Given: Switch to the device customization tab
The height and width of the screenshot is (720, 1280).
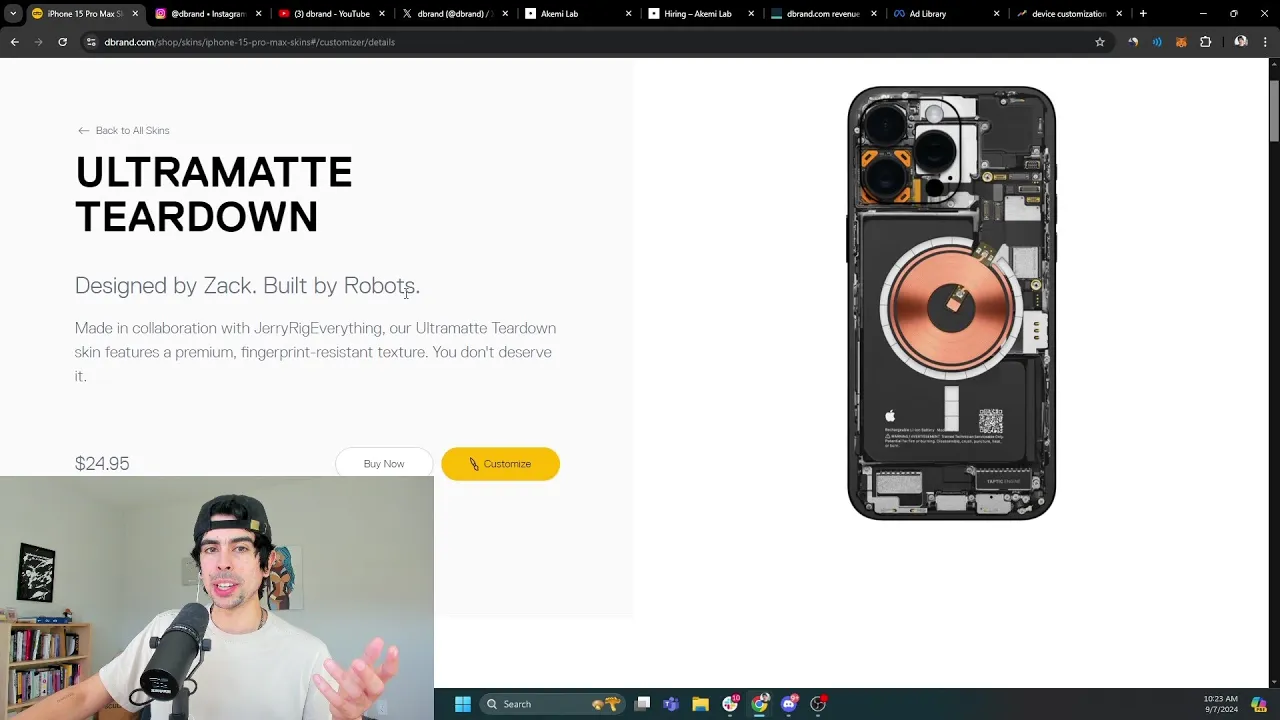Looking at the screenshot, I should click(1069, 14).
